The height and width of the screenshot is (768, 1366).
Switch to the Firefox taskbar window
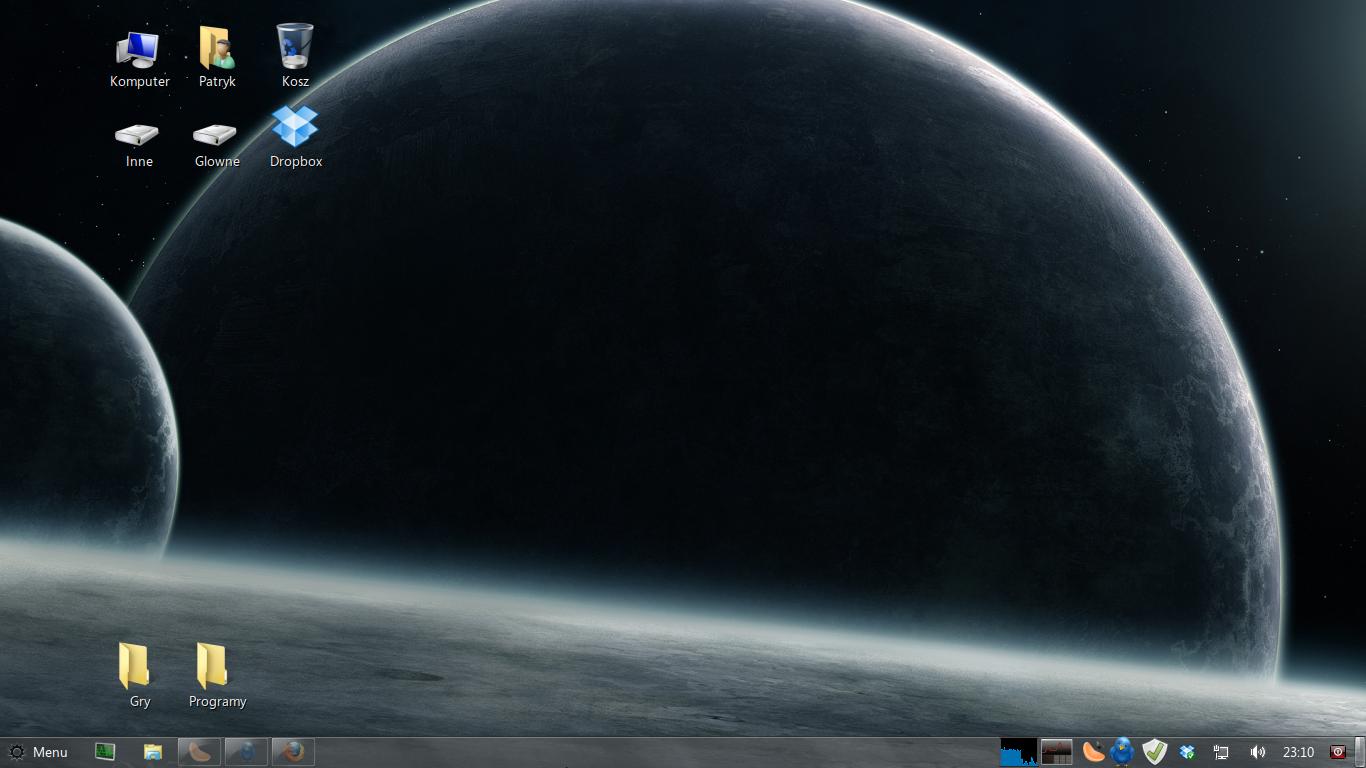tap(293, 752)
